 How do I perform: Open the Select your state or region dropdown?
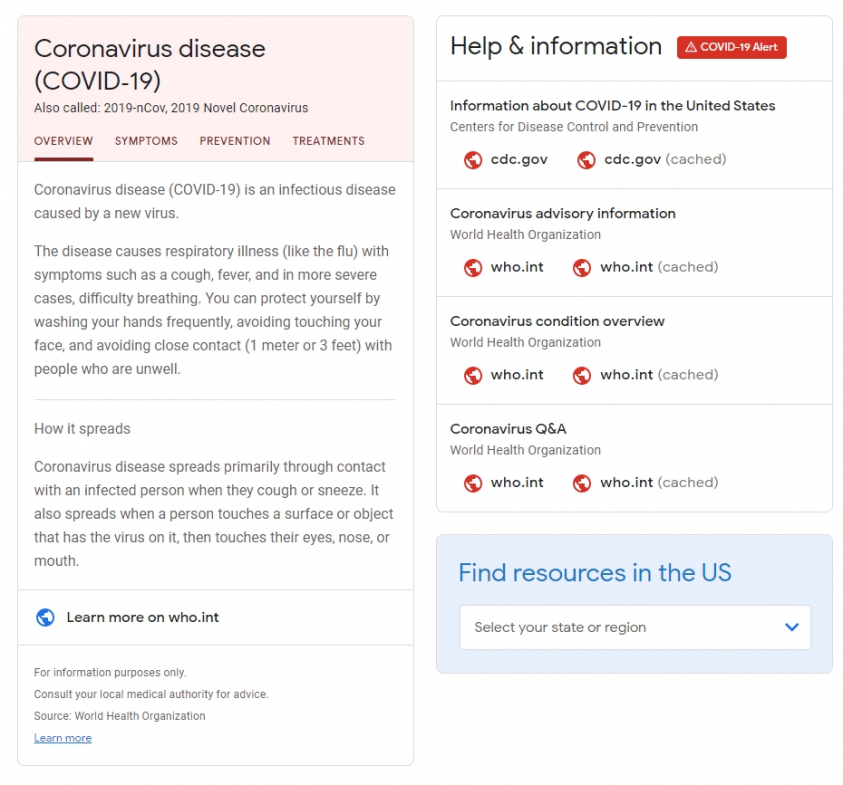pos(635,627)
